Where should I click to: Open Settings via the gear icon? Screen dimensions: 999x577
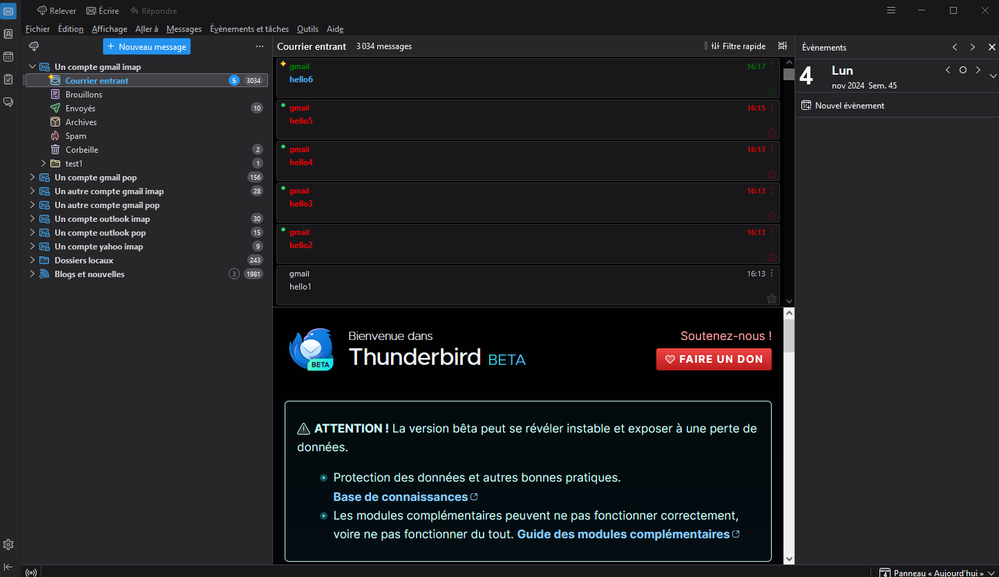(8, 545)
